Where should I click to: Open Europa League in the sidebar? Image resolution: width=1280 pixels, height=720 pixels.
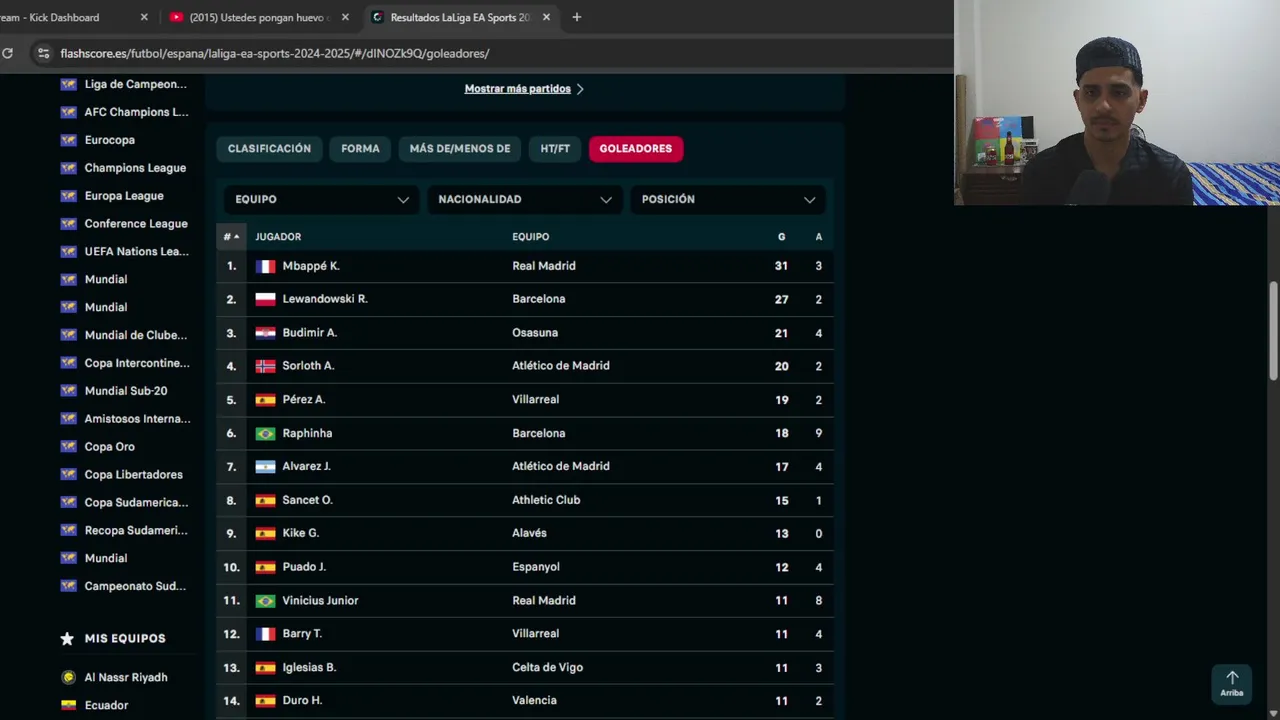tap(124, 196)
